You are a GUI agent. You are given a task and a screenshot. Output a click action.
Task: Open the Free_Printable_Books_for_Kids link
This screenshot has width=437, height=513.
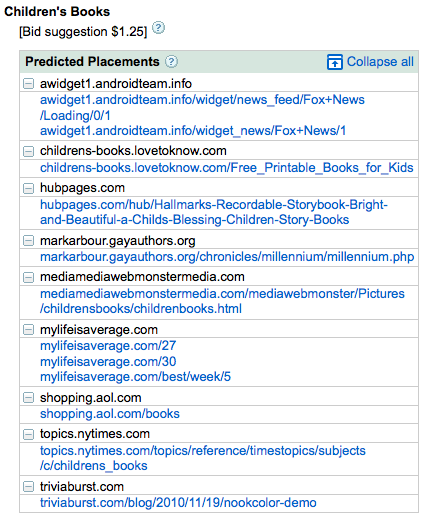(227, 168)
